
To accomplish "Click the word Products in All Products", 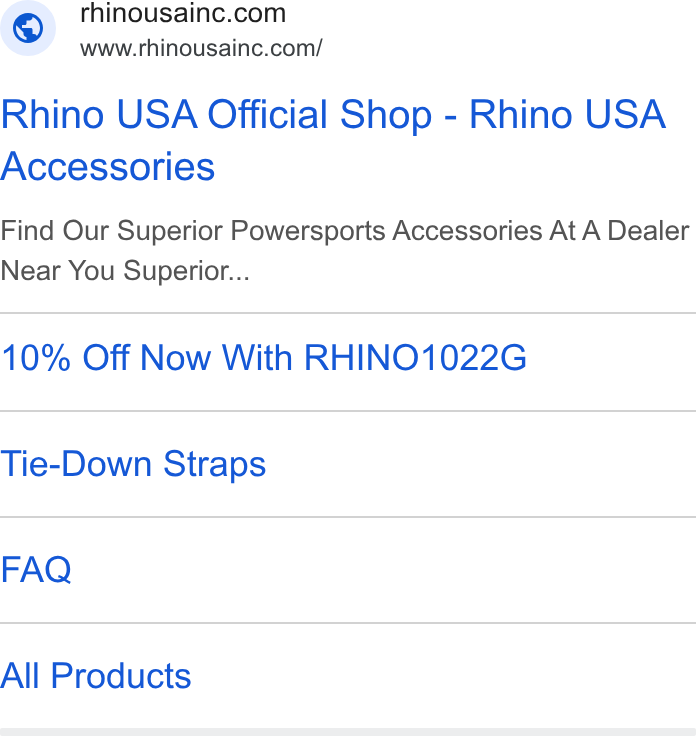I will [x=121, y=676].
